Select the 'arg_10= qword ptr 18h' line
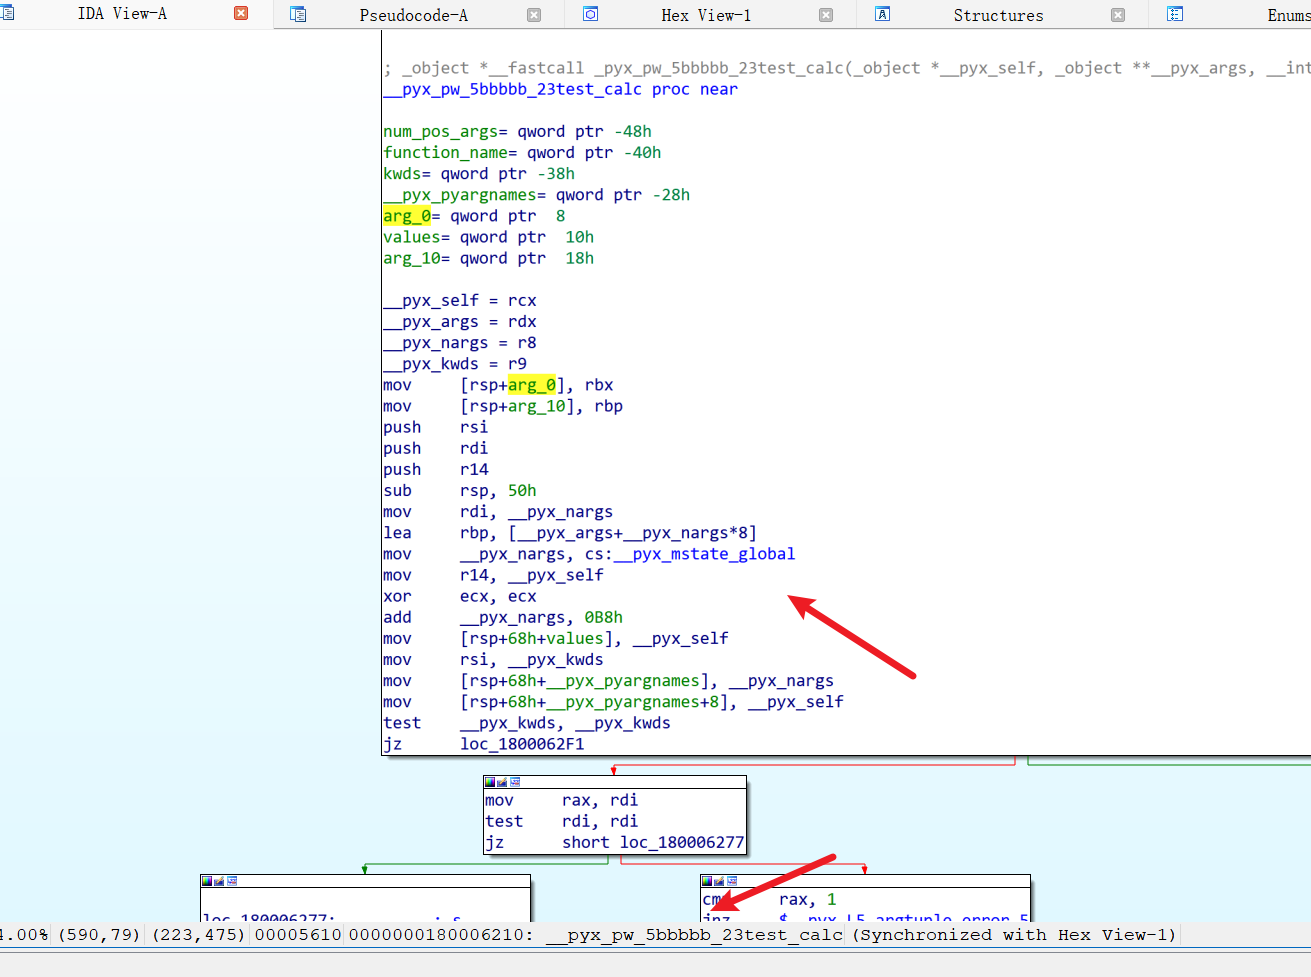Screen dimensions: 1311x977 (x=488, y=258)
